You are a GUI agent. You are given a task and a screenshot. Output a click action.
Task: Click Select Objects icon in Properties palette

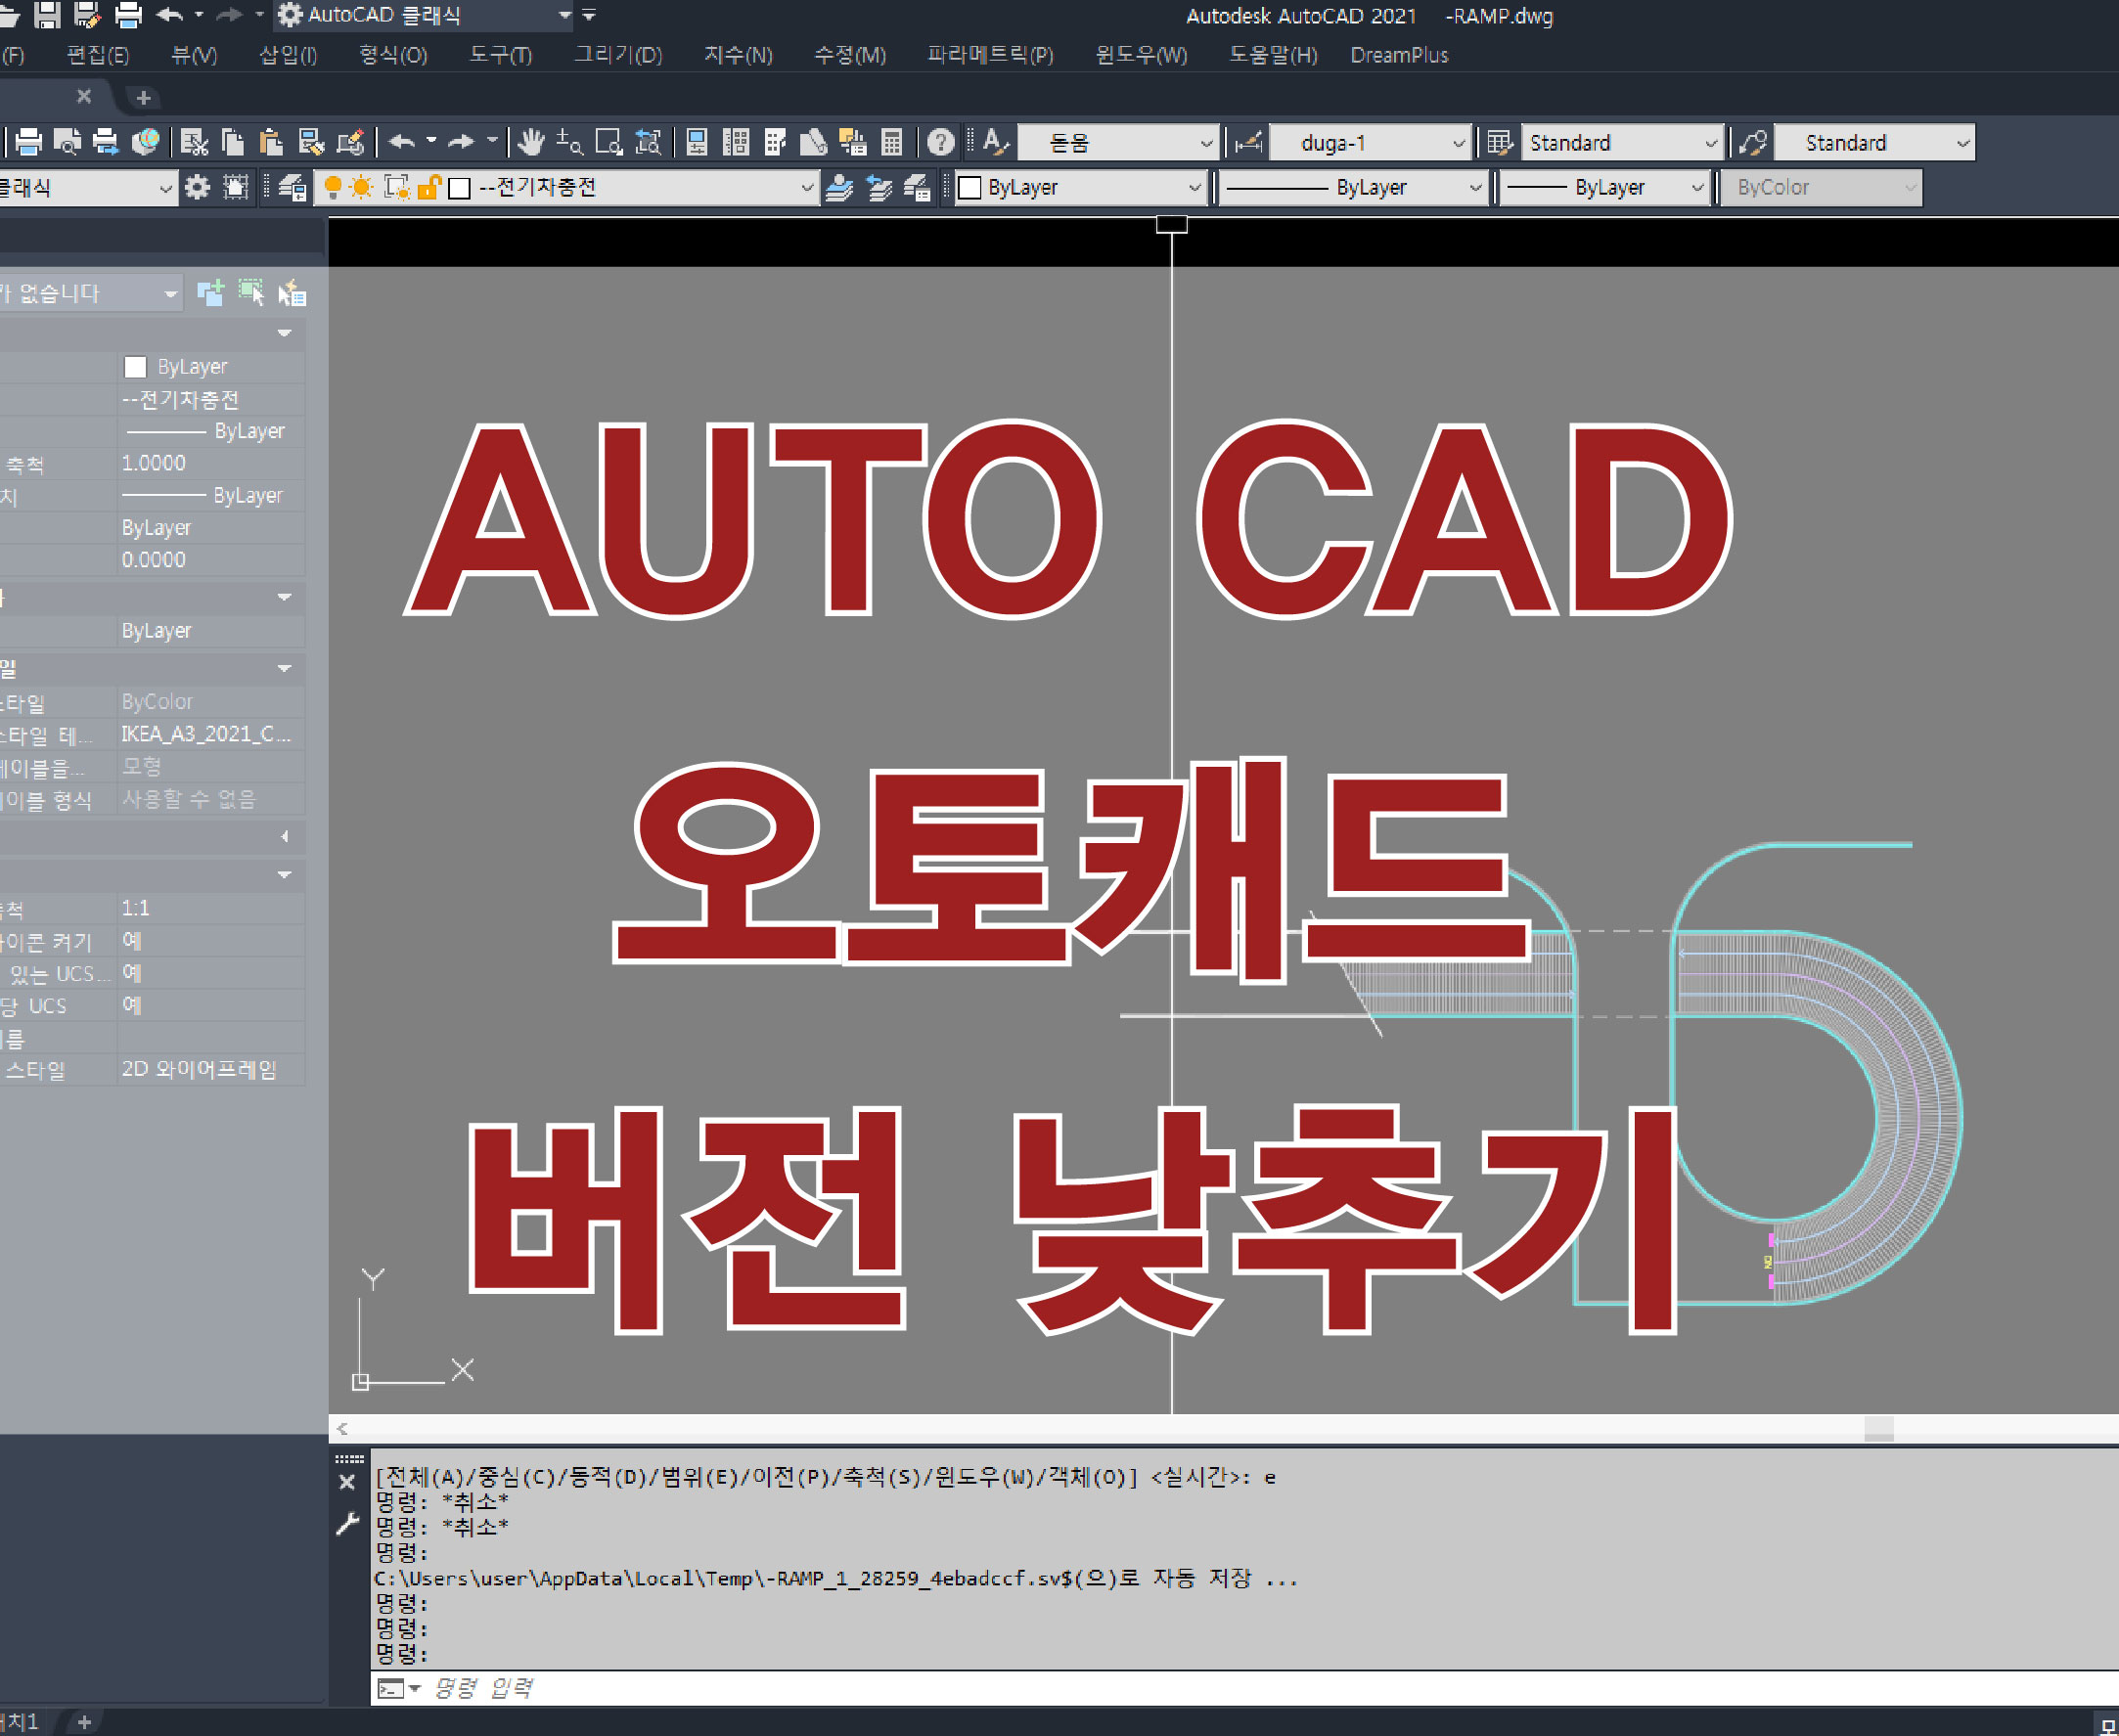pyautogui.click(x=251, y=293)
